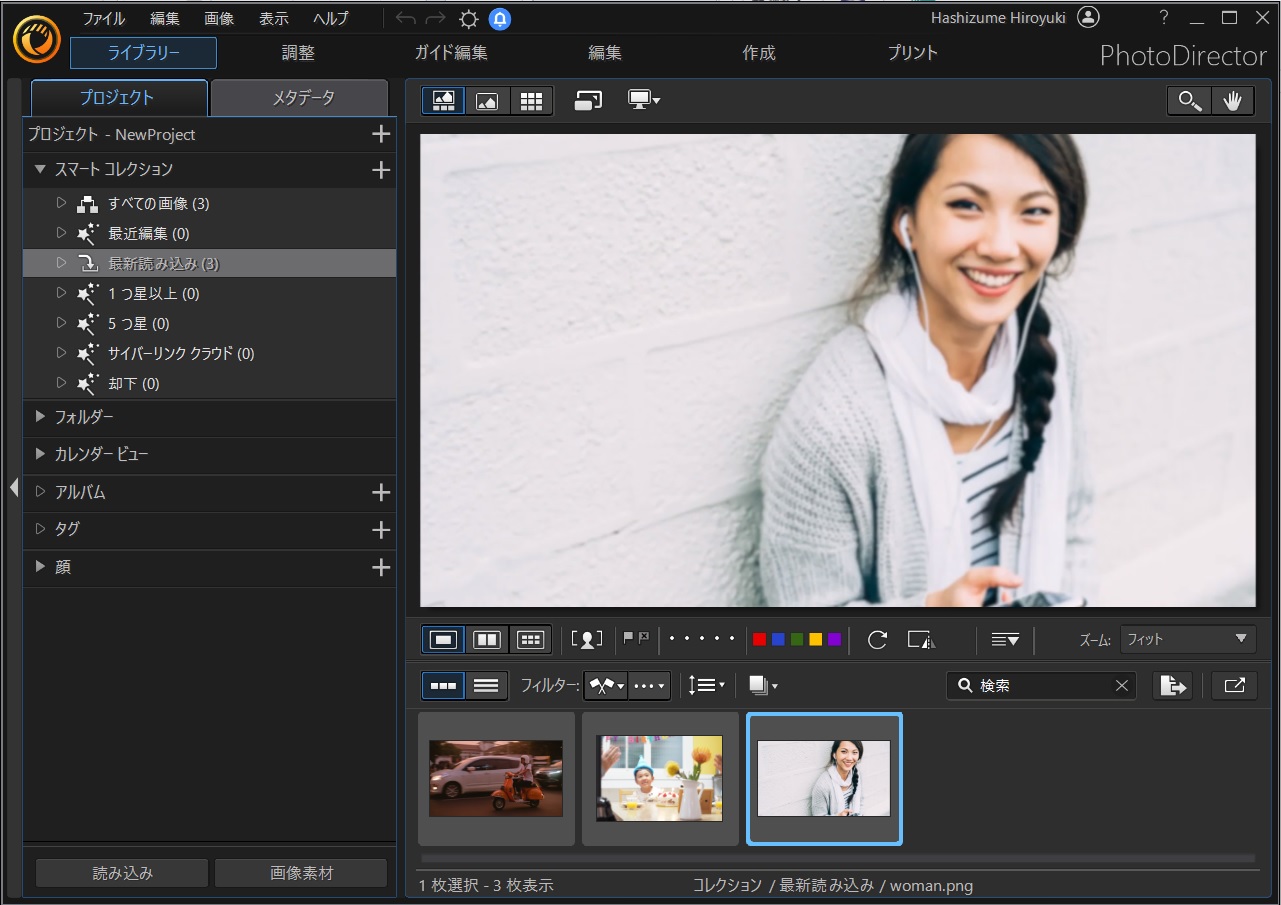Click the 読み込み button
Screen dimensions: 1281x905
122,873
